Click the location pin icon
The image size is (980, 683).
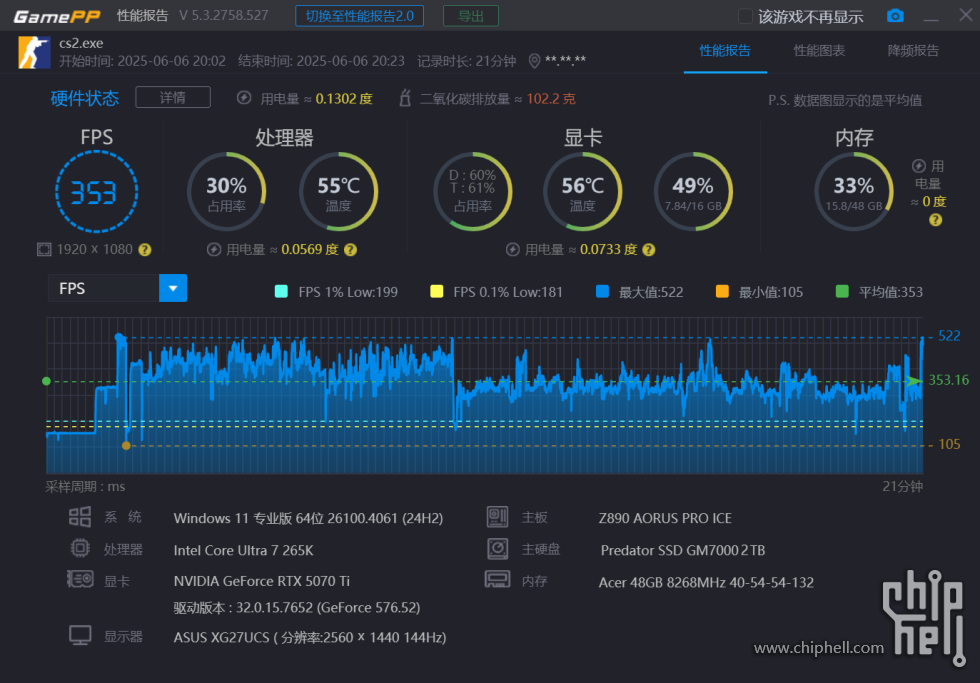click(x=534, y=61)
